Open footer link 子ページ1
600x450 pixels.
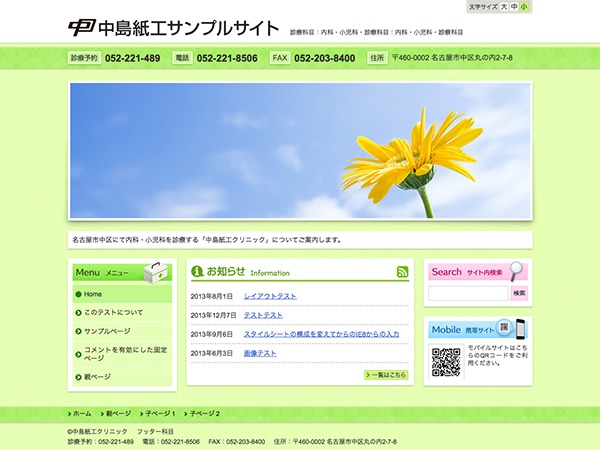(160, 414)
